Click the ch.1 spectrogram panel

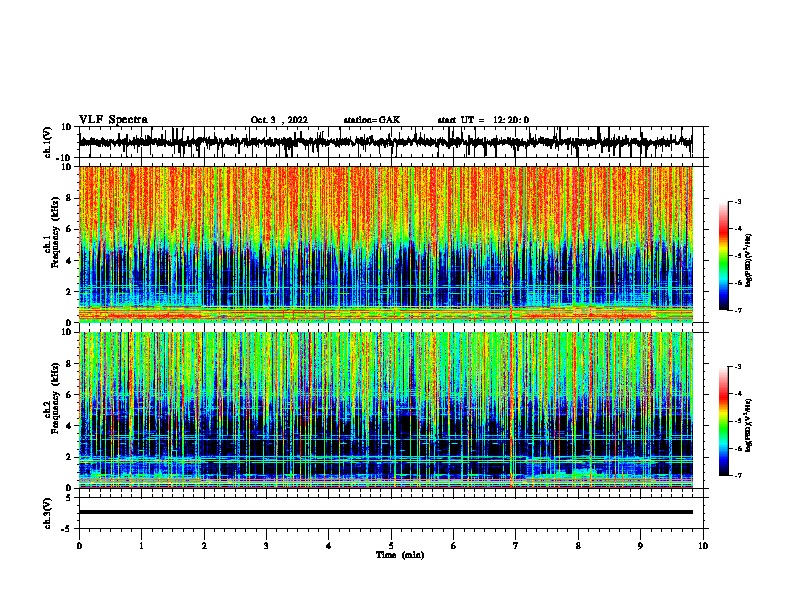pos(386,244)
